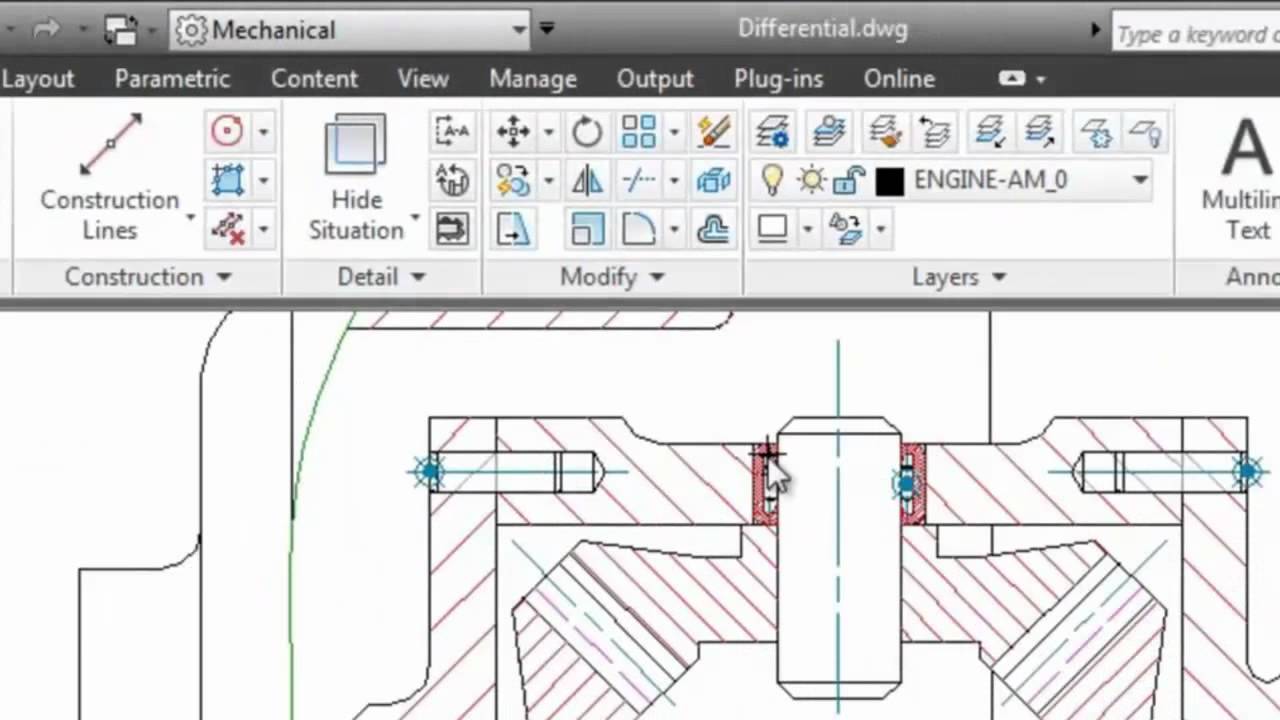This screenshot has width=1280, height=720.
Task: Click the scale area icon in Detail panel
Action: (x=453, y=180)
